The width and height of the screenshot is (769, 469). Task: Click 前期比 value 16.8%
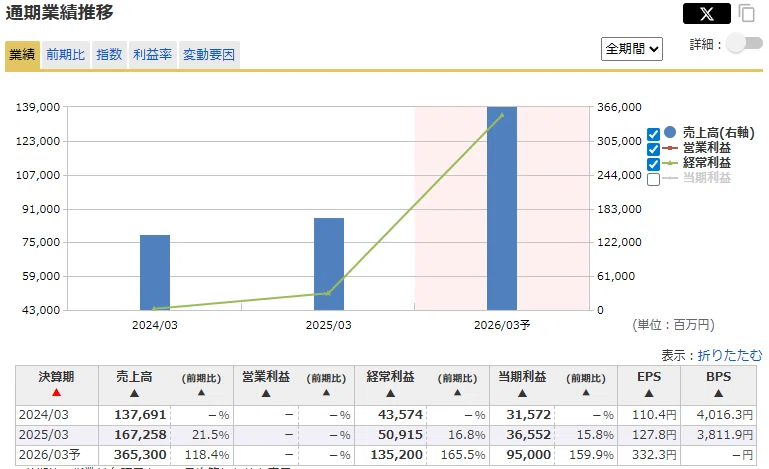coord(466,435)
